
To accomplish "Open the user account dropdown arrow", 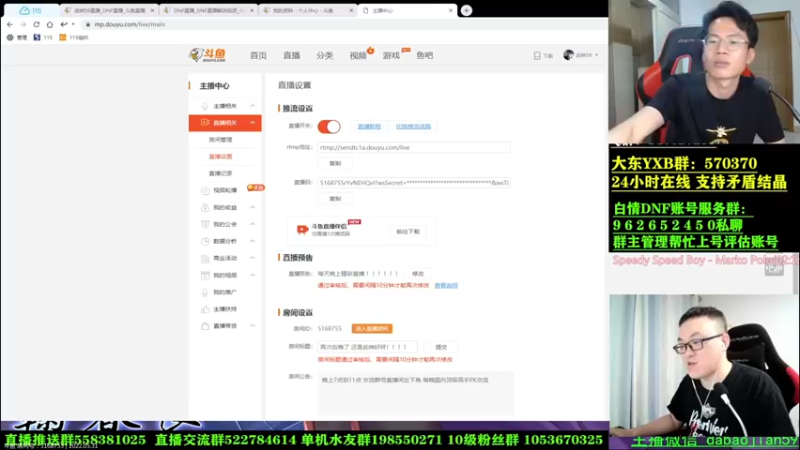I will [x=596, y=55].
